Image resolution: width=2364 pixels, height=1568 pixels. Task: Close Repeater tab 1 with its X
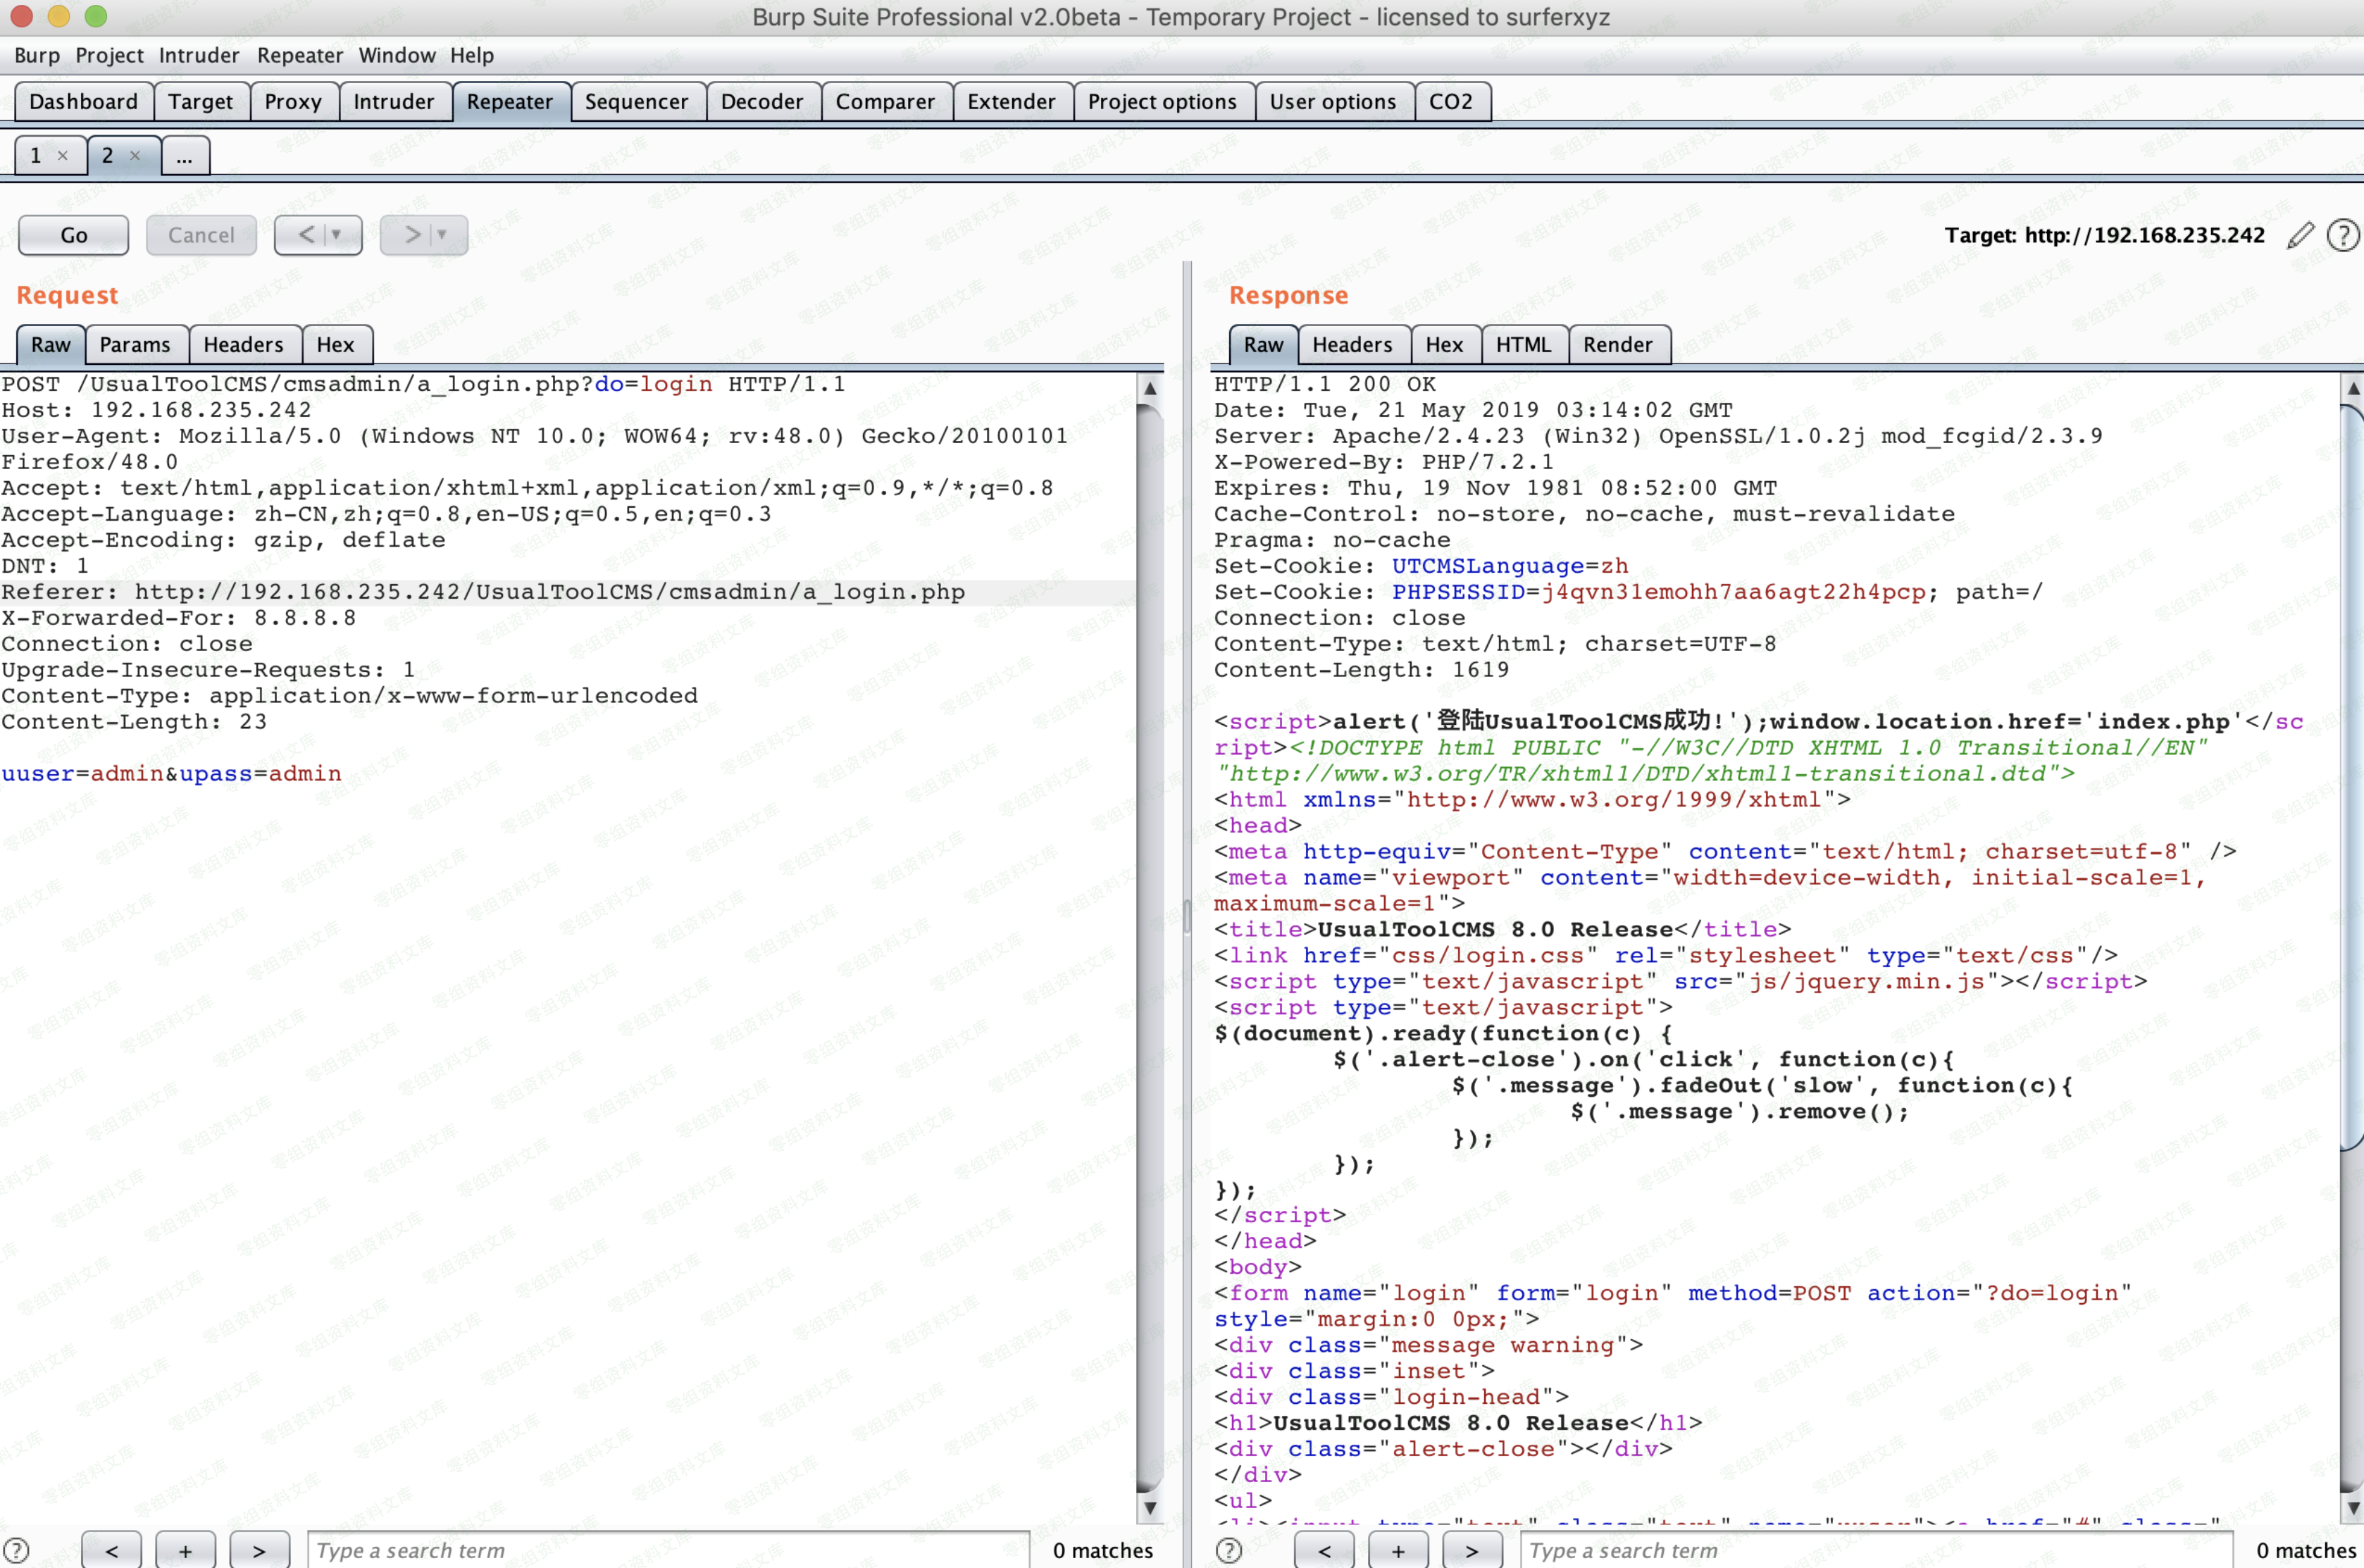(x=63, y=155)
